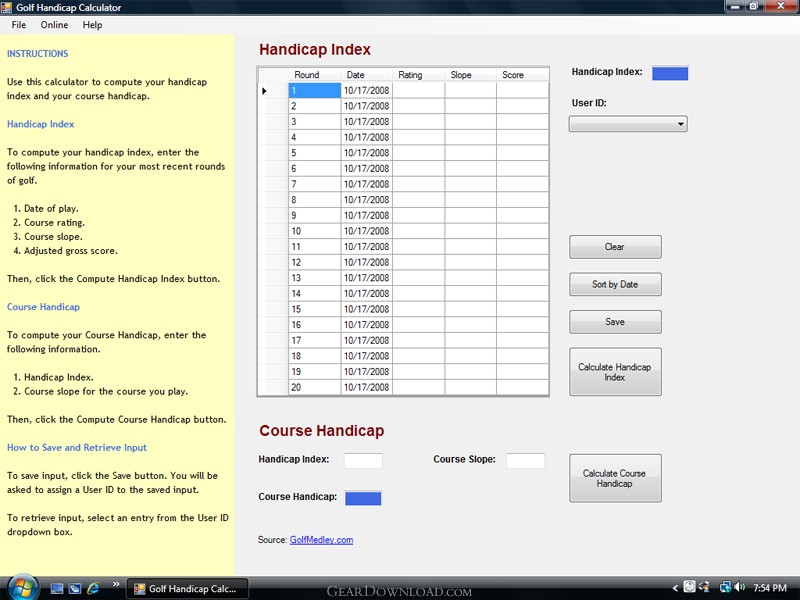800x600 pixels.
Task: Click the app icon in title bar
Action: pos(7,7)
